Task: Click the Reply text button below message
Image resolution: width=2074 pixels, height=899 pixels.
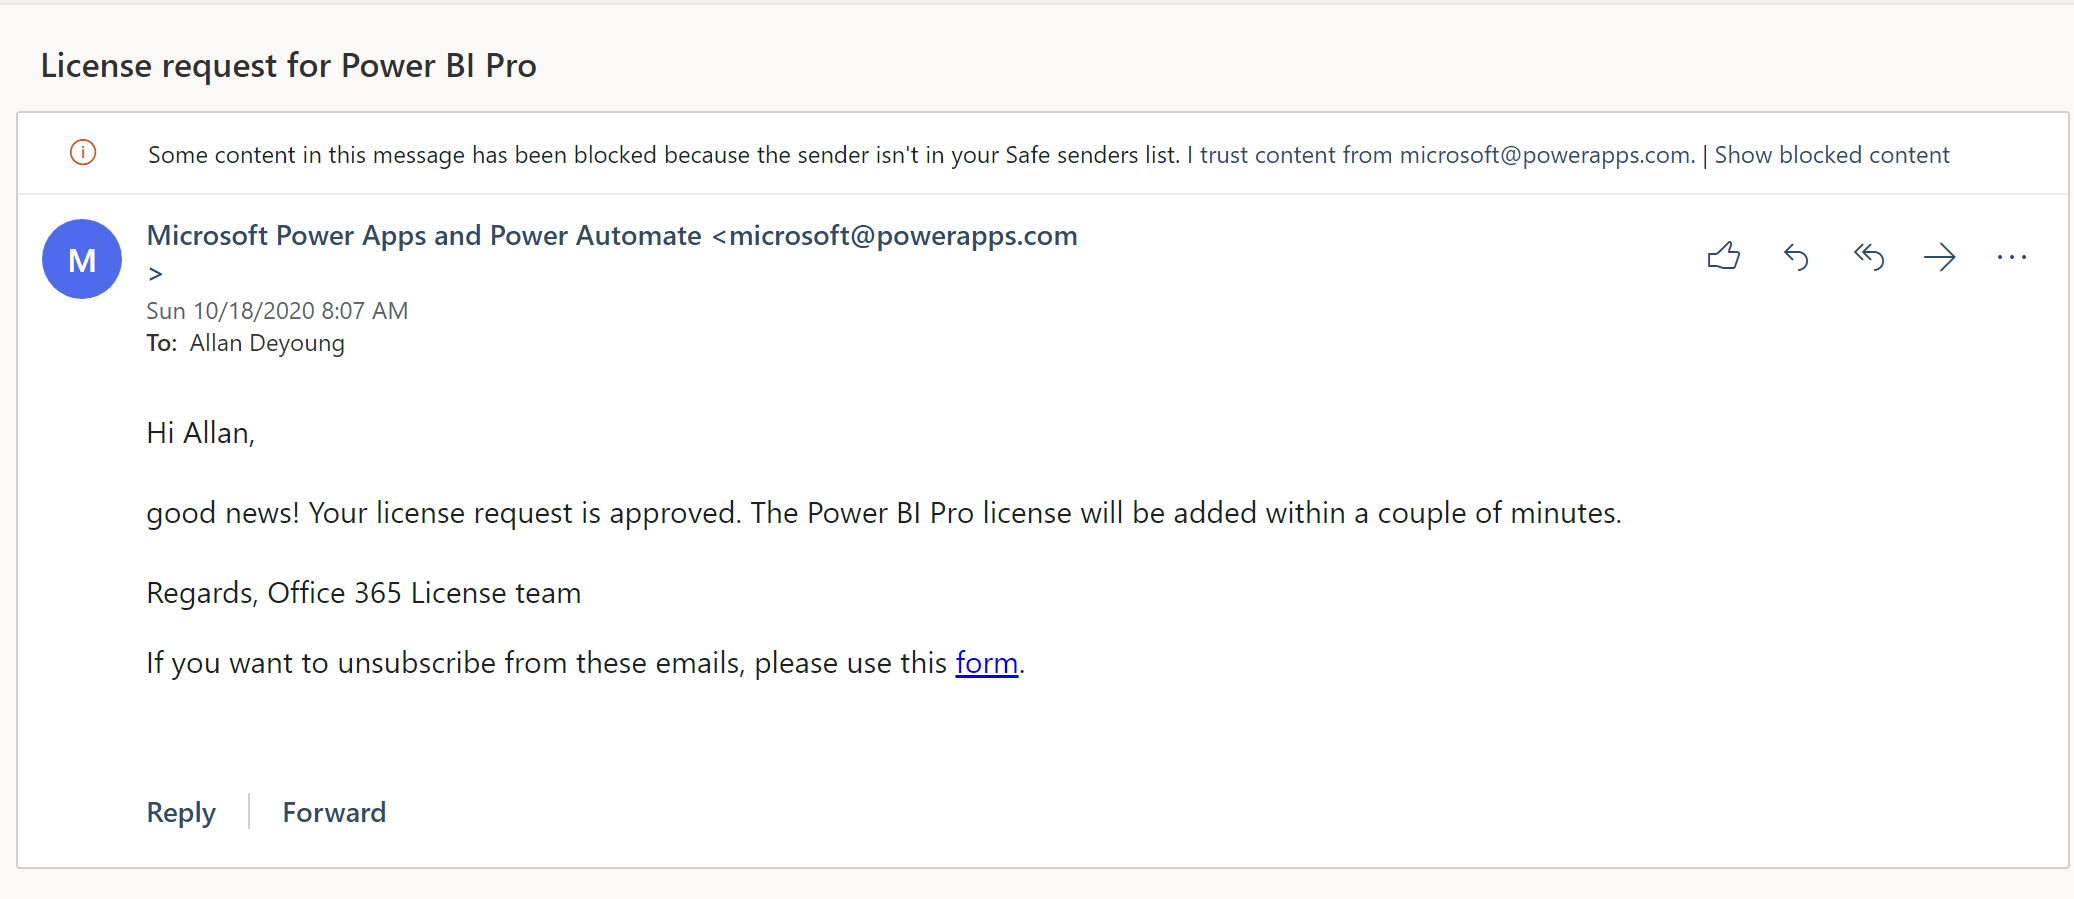Action: click(x=181, y=813)
